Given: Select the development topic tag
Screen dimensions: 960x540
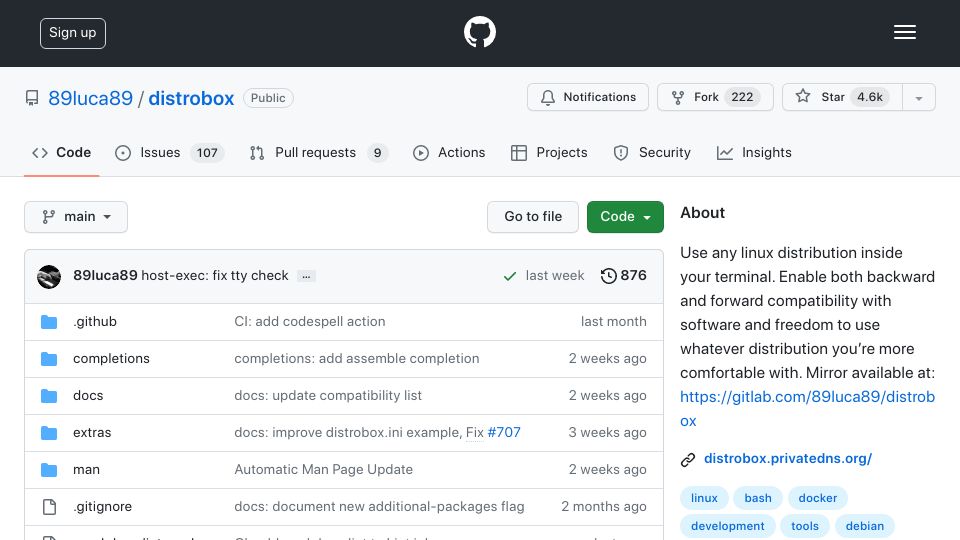Looking at the screenshot, I should [727, 526].
